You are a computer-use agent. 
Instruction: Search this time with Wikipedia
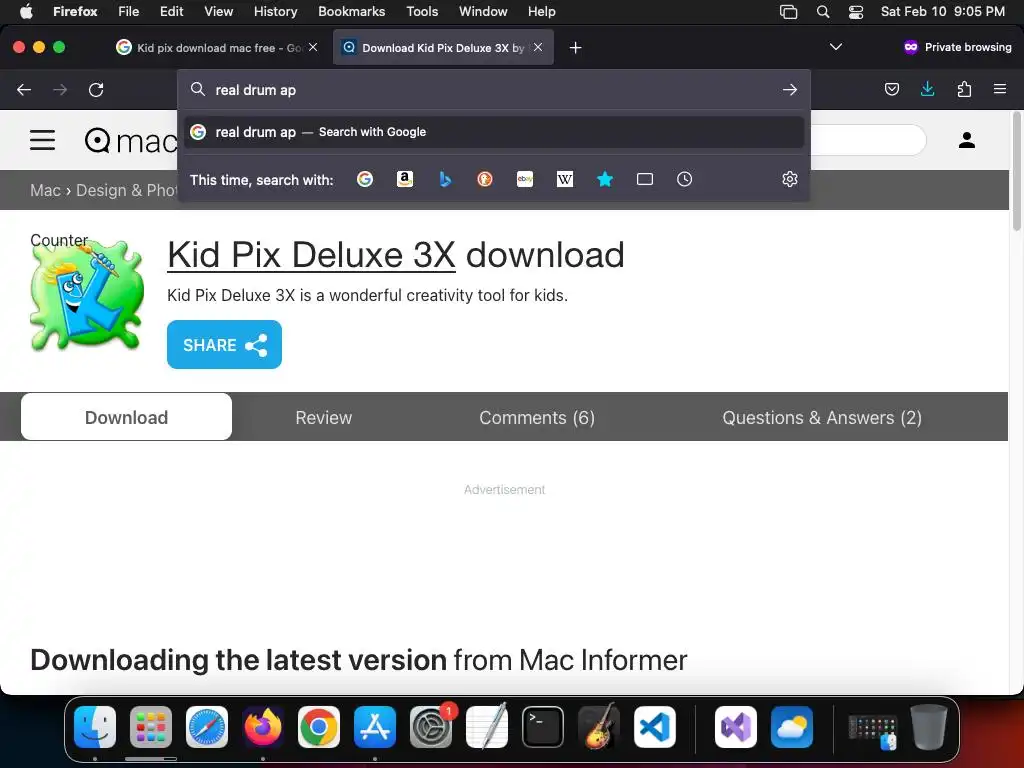pyautogui.click(x=565, y=179)
